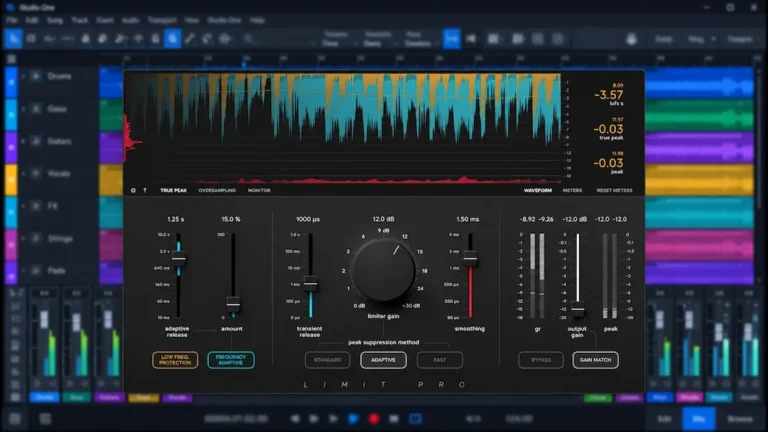Open the Mix view at bottom right
The image size is (768, 432).
(x=698, y=419)
